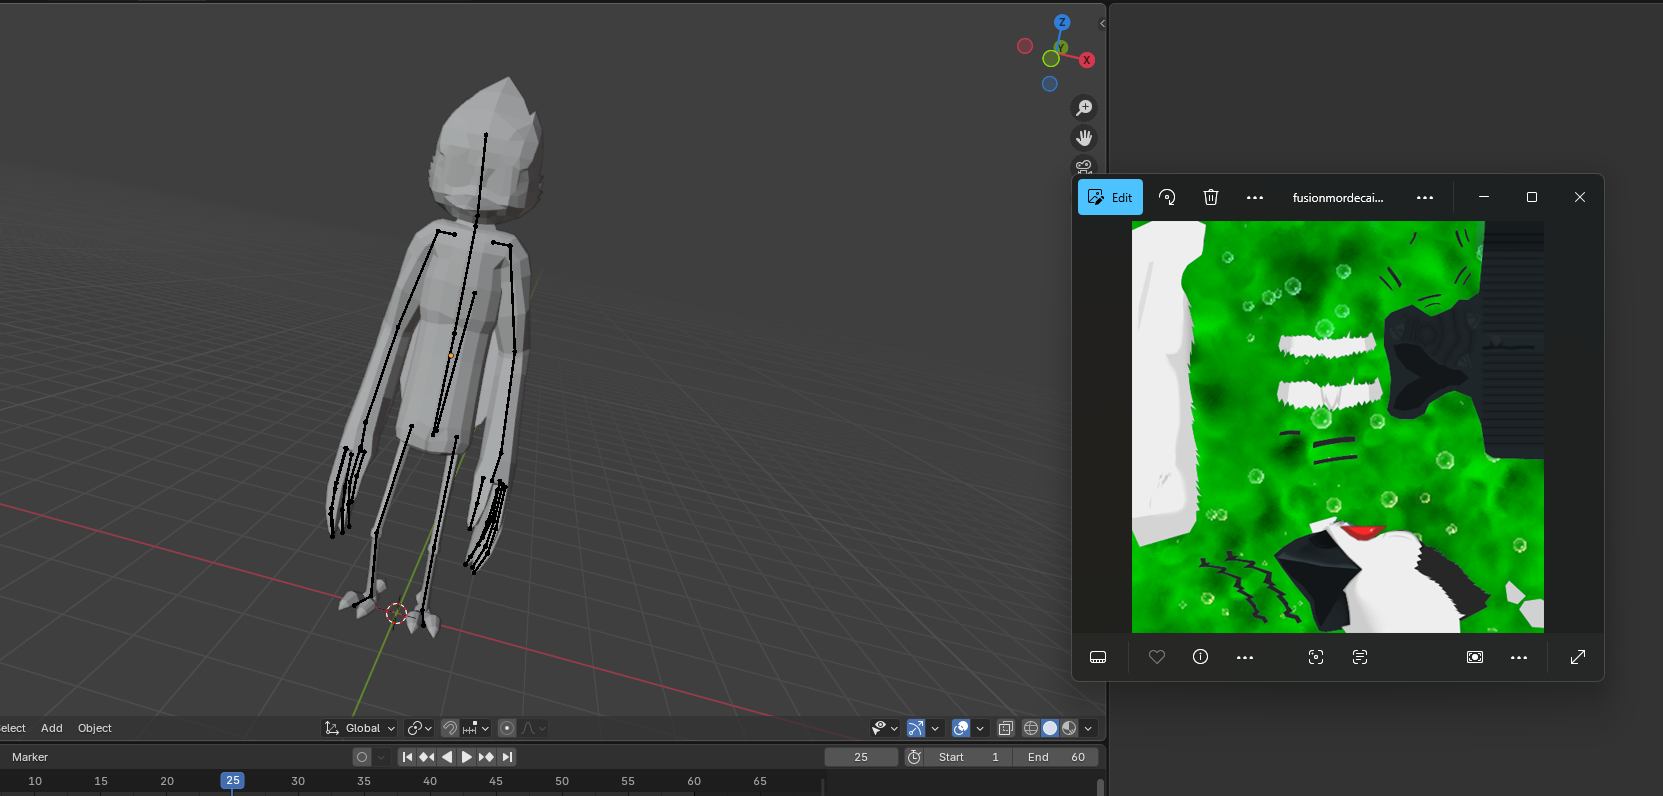
Task: Play the animation in reverse
Action: pyautogui.click(x=447, y=757)
